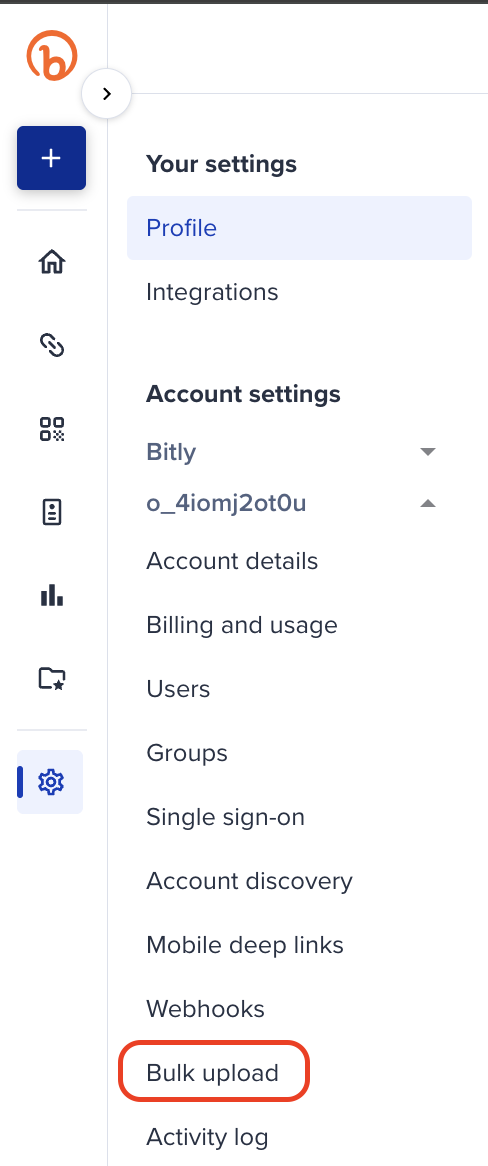Open the Bulk upload page
Image resolution: width=488 pixels, height=1166 pixels.
pyautogui.click(x=213, y=1072)
